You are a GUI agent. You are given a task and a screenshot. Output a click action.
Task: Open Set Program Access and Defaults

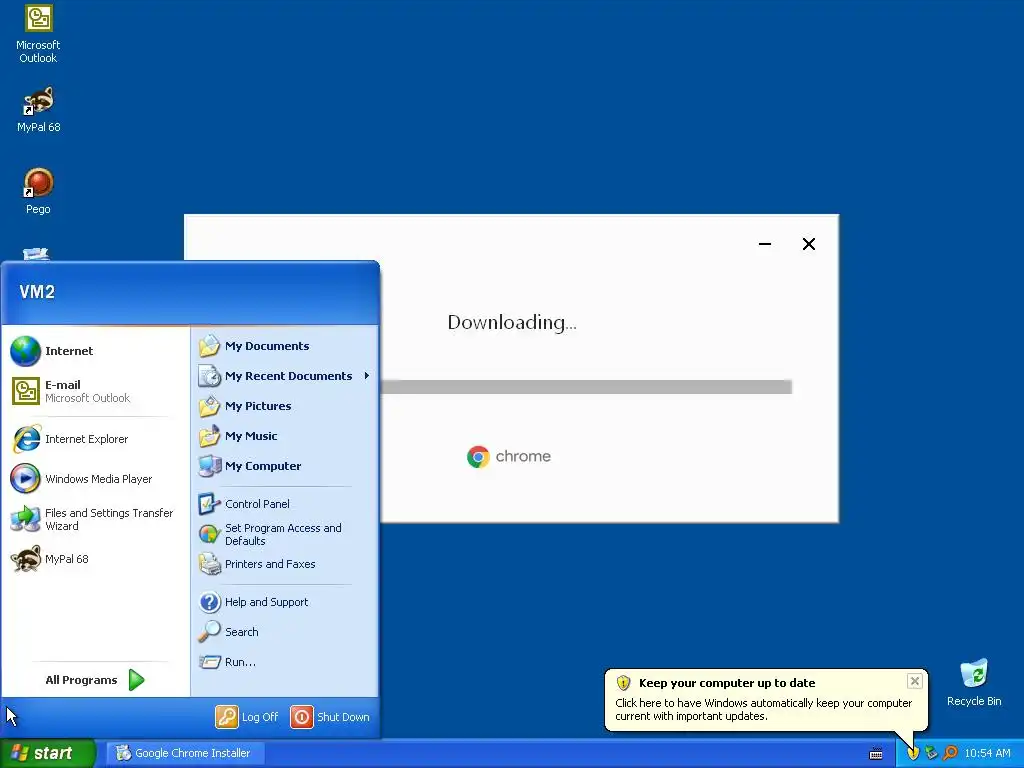[284, 534]
